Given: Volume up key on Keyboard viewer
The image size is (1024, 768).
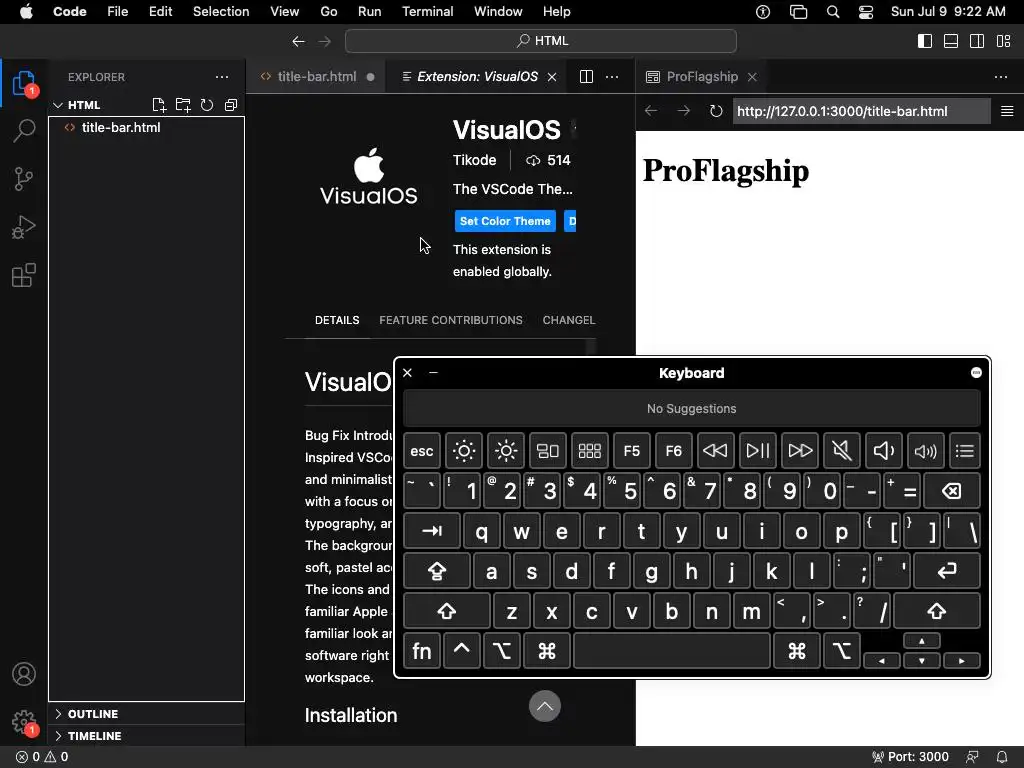Looking at the screenshot, I should [x=925, y=451].
